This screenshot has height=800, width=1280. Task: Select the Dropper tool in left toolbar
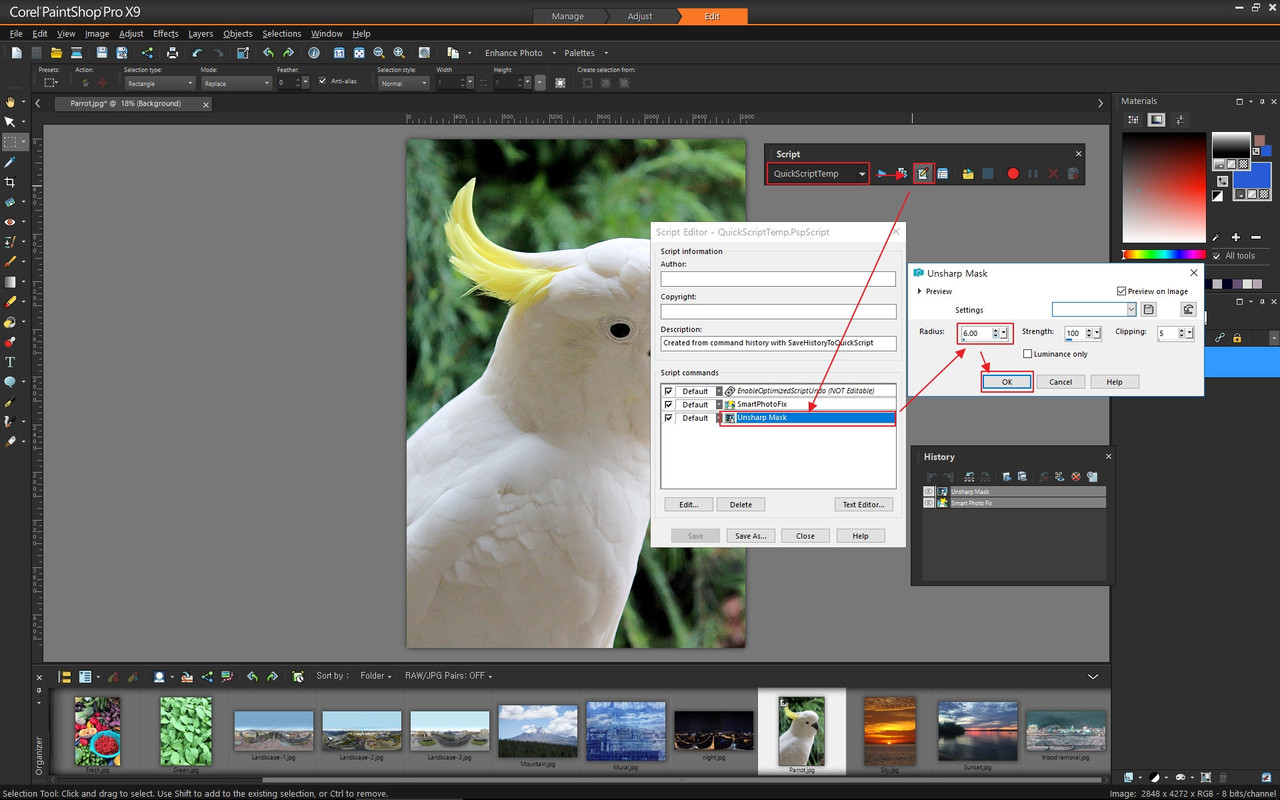pyautogui.click(x=10, y=162)
